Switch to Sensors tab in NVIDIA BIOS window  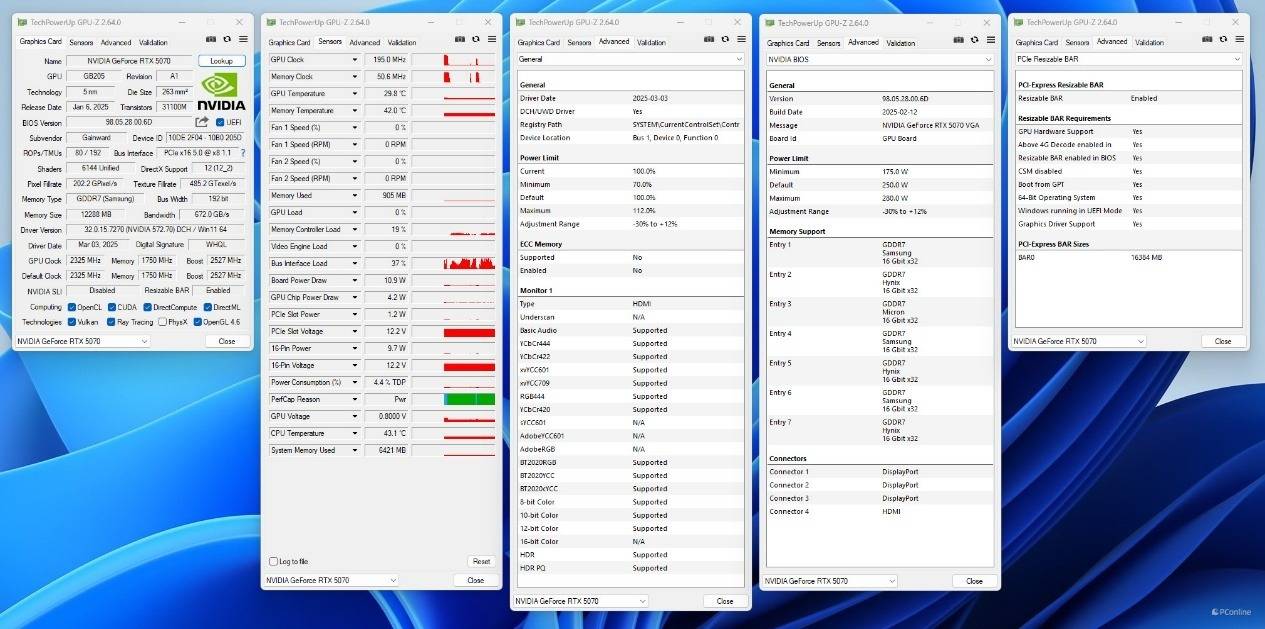828,43
